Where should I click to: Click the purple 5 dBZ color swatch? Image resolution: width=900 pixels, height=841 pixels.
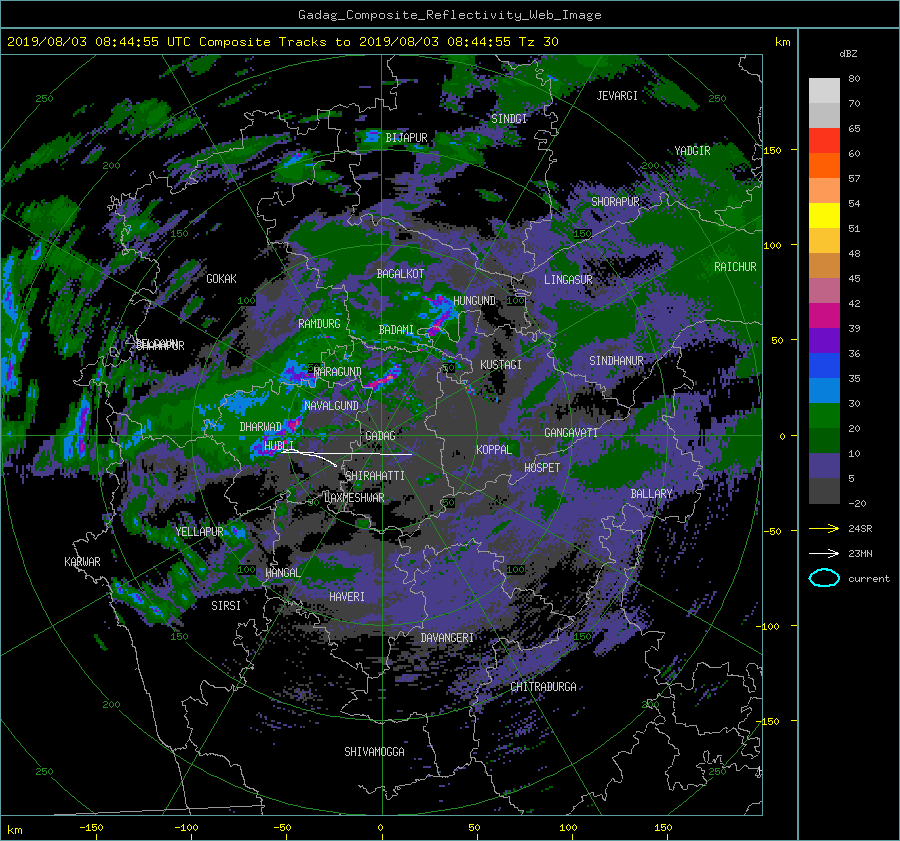point(824,466)
